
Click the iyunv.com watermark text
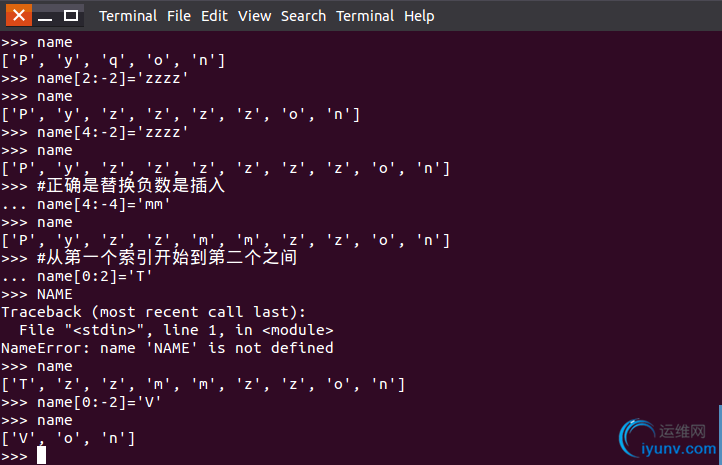tap(679, 449)
